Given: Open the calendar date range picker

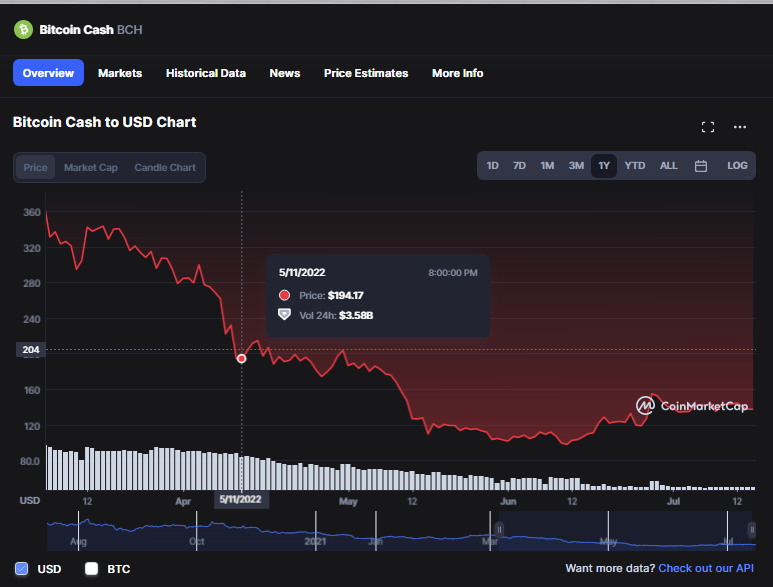Looking at the screenshot, I should 701,166.
